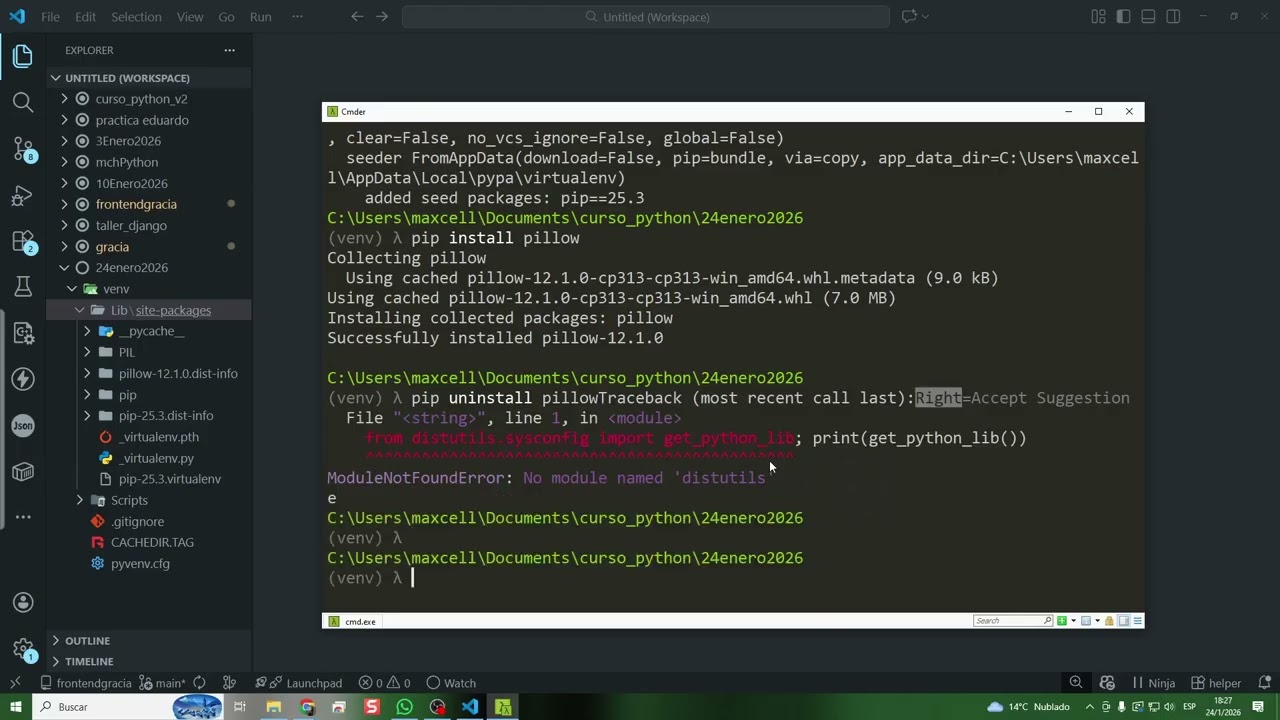Viewport: 1280px width, 720px height.
Task: Open the File menu
Action: point(50,17)
